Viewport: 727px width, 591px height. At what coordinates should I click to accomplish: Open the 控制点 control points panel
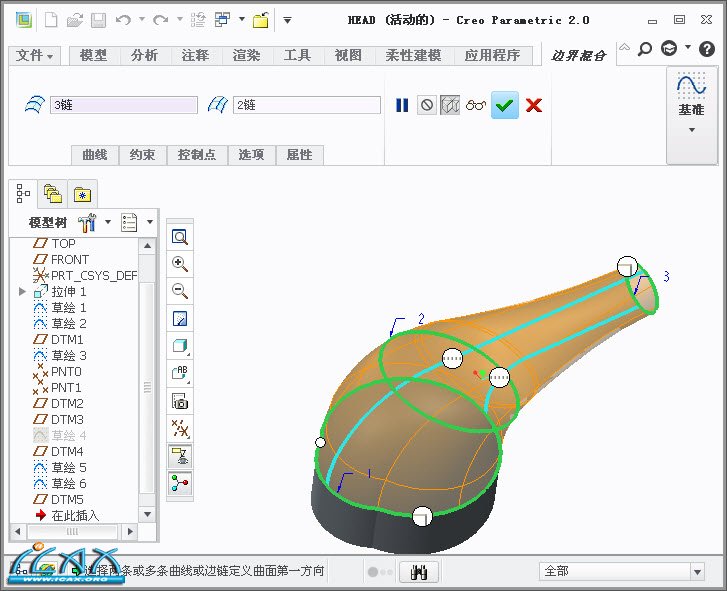(197, 155)
